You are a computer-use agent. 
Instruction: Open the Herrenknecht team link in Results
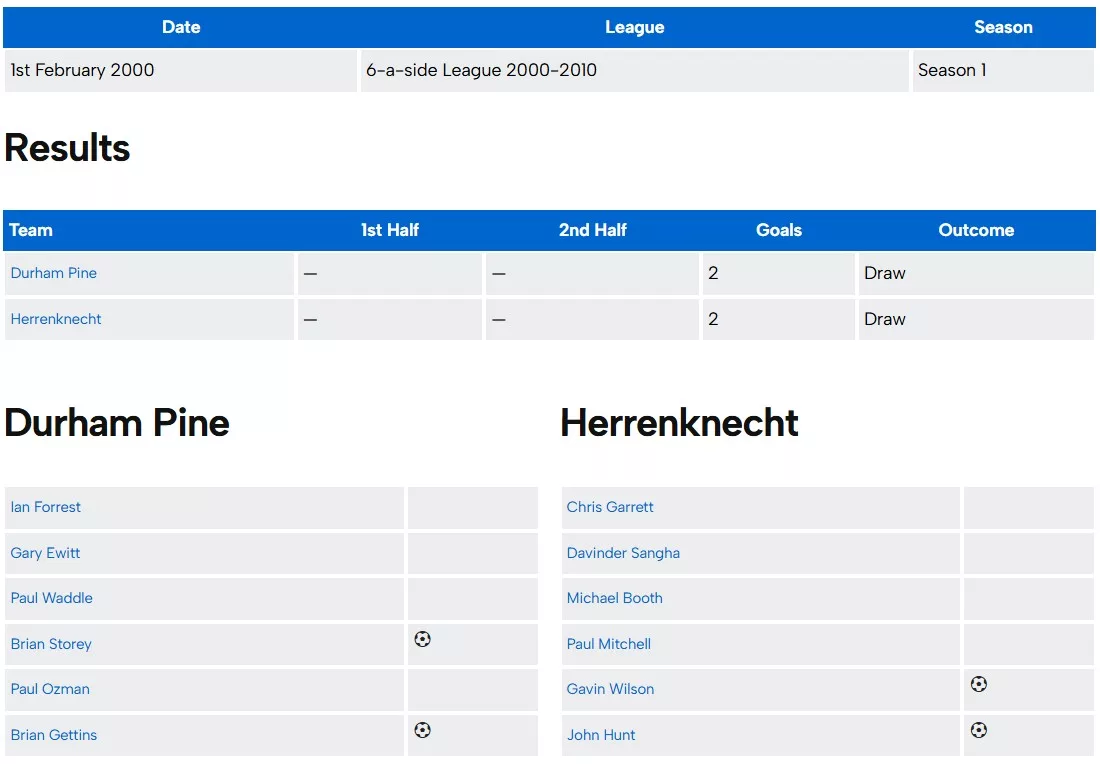coord(56,319)
